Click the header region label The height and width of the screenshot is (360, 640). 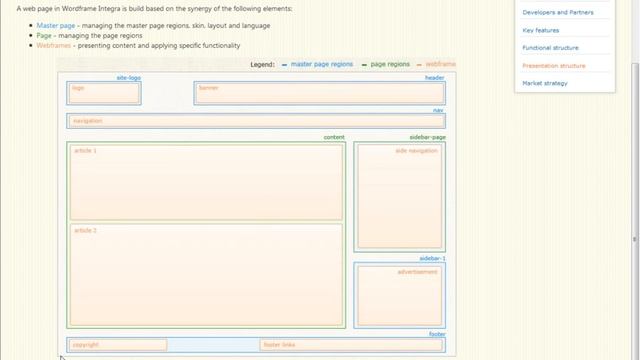coord(434,78)
